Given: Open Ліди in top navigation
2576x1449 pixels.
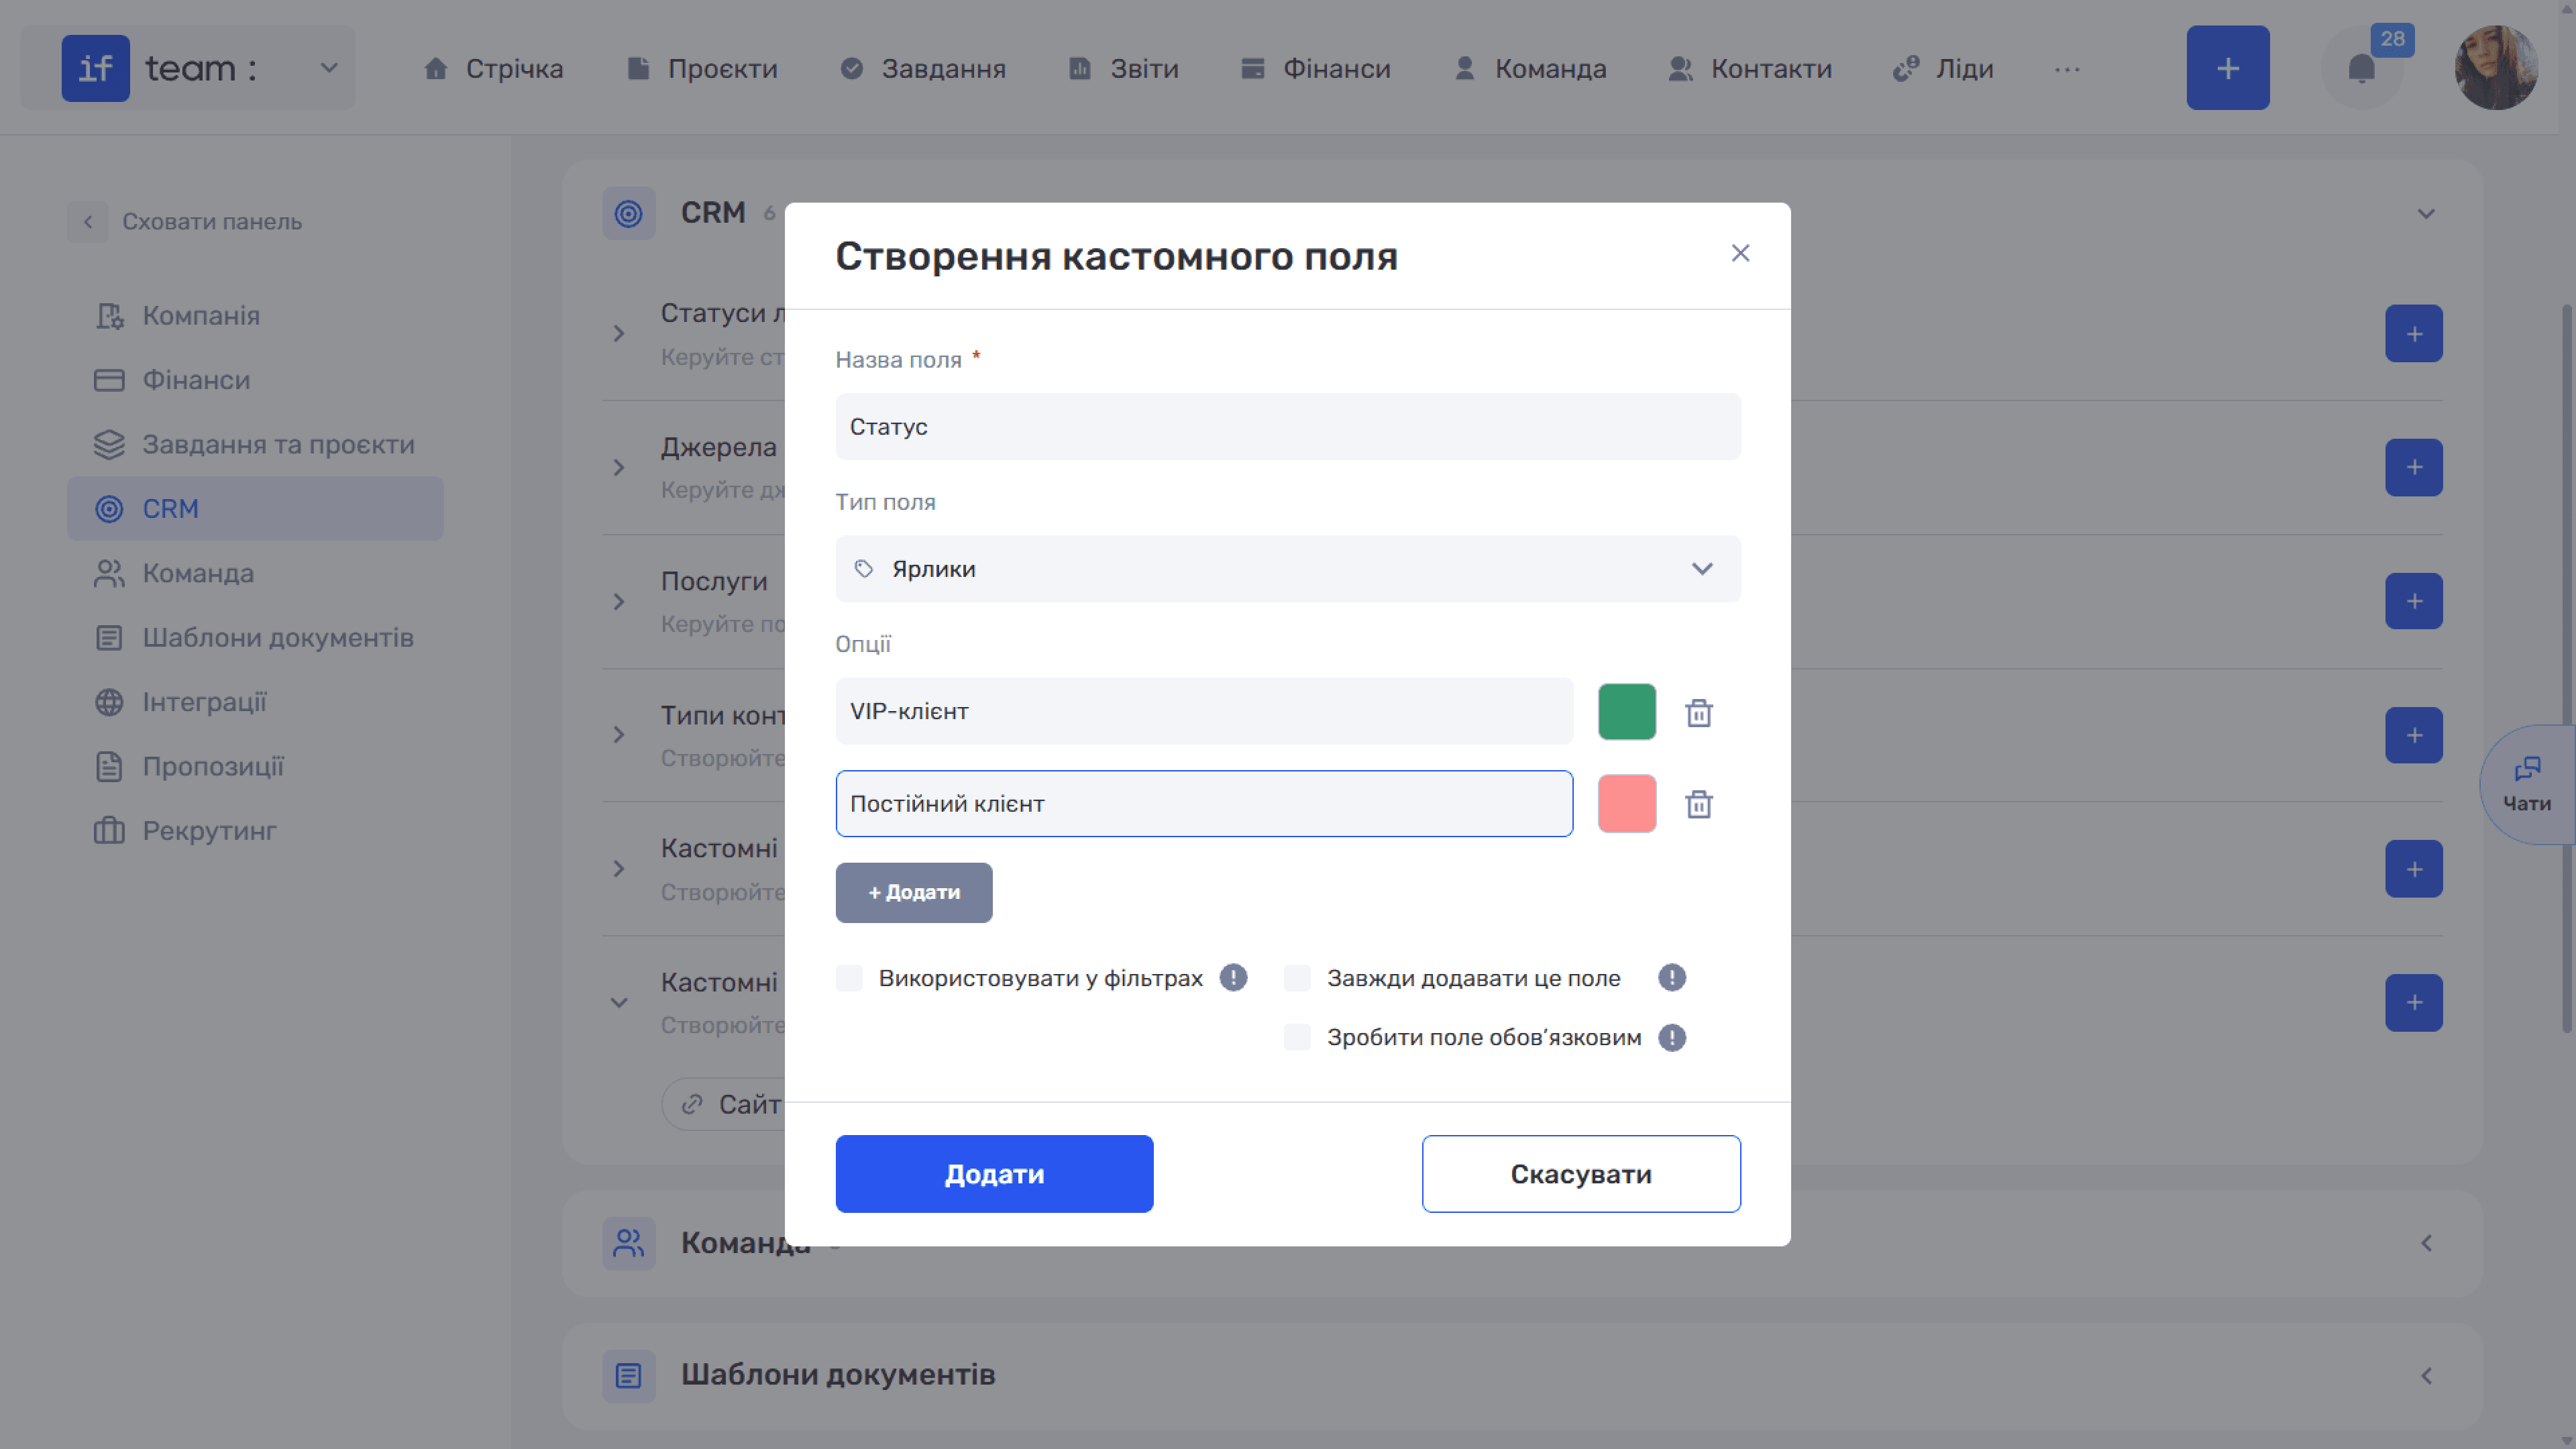Looking at the screenshot, I should click(1943, 69).
